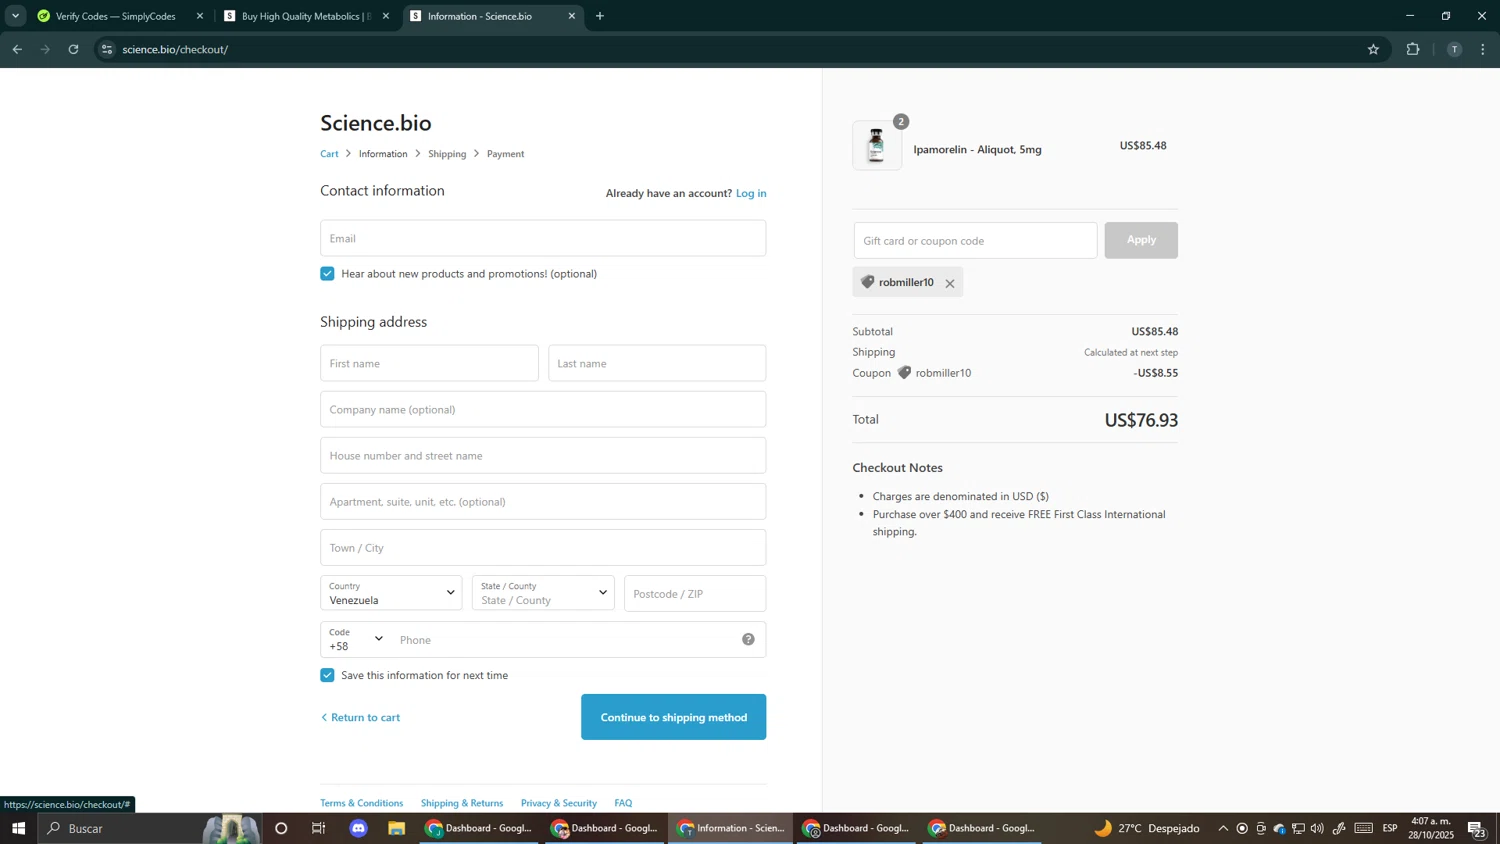The height and width of the screenshot is (844, 1500).
Task: Focus the House number and street name field
Action: coord(543,455)
